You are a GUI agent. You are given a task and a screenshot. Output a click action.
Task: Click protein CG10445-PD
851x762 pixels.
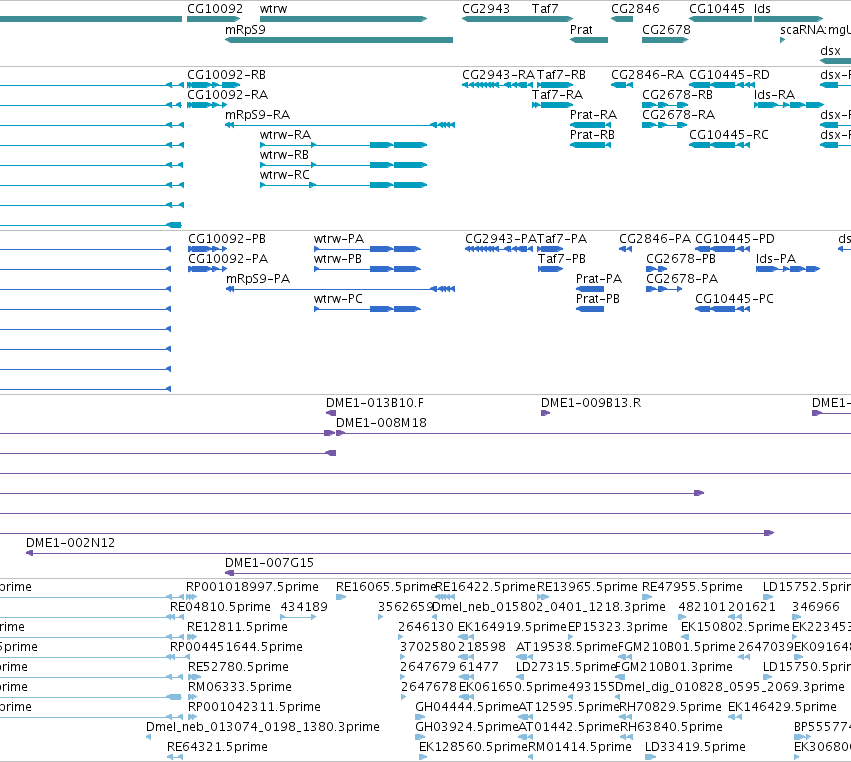coord(735,239)
